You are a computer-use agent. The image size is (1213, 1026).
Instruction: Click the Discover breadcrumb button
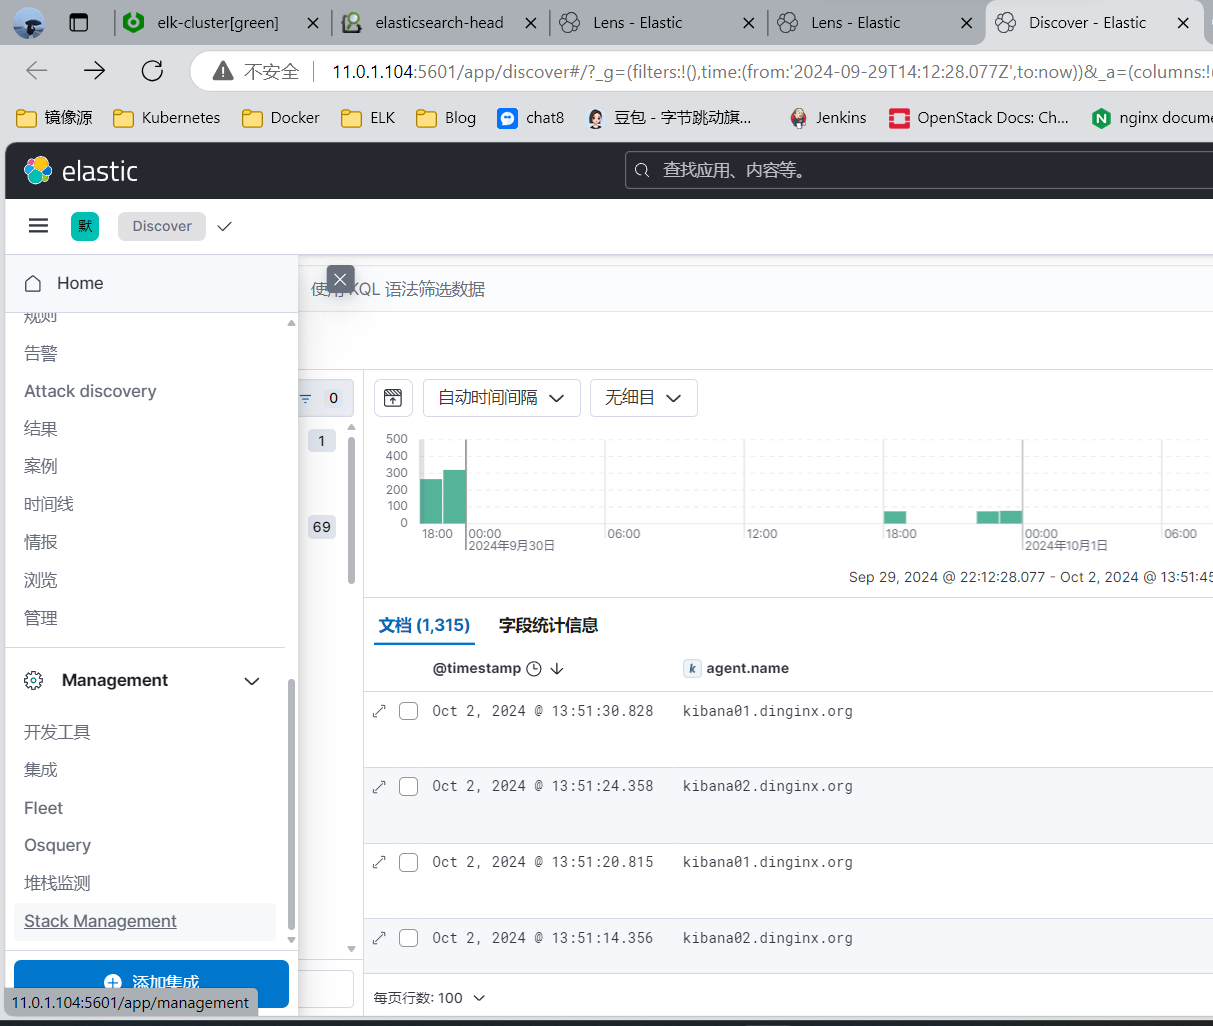[162, 226]
